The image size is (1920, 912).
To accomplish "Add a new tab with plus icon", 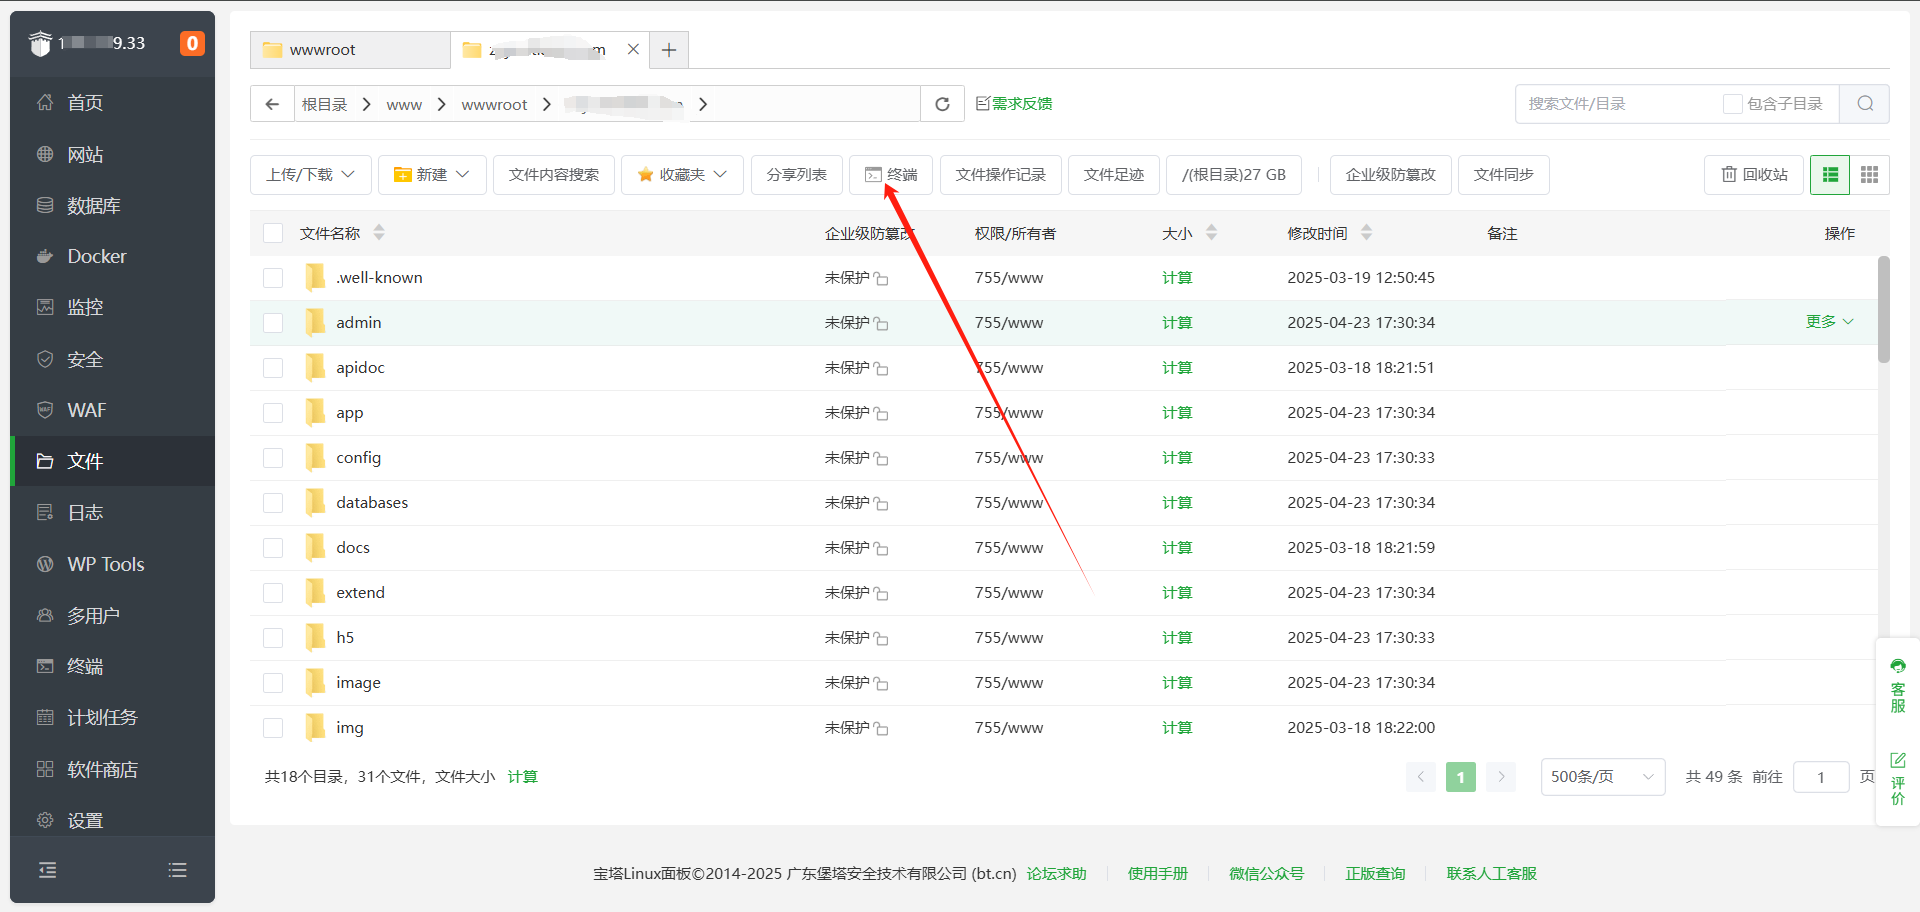I will pos(669,50).
